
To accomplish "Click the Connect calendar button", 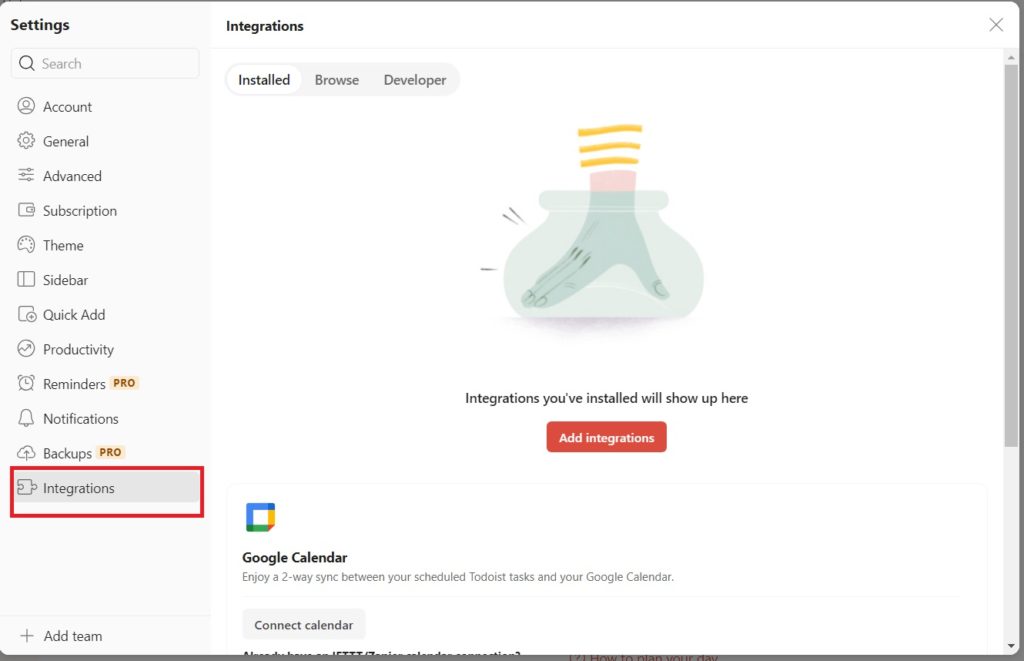I will coord(304,624).
